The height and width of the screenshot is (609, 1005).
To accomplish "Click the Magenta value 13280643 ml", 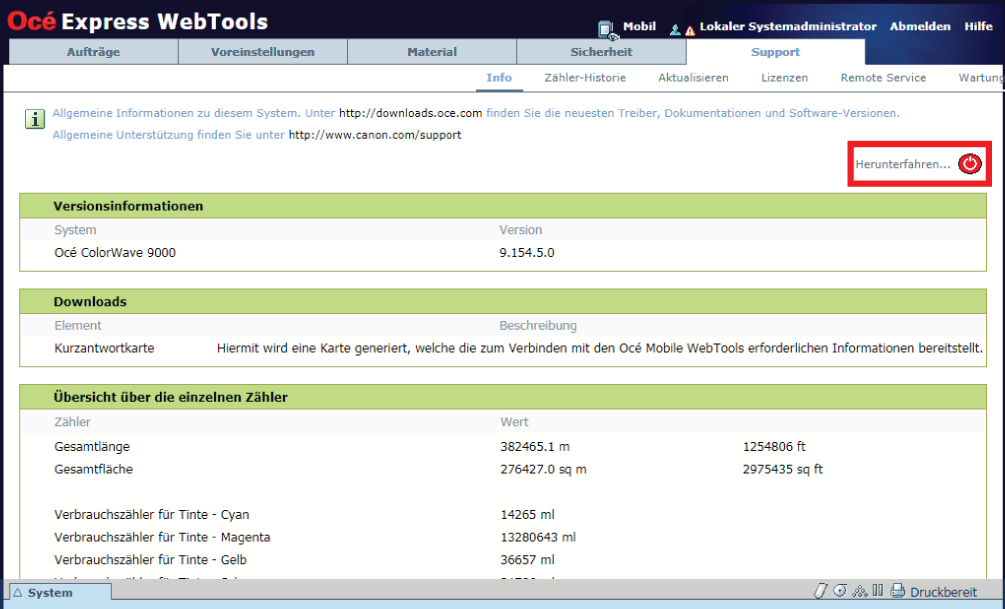I will (538, 537).
